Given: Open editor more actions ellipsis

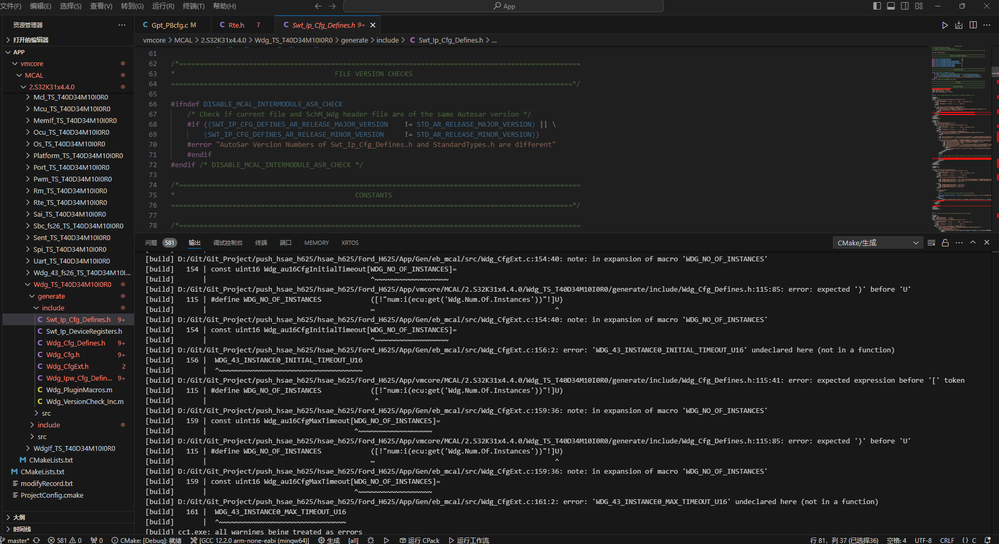Looking at the screenshot, I should 987,25.
